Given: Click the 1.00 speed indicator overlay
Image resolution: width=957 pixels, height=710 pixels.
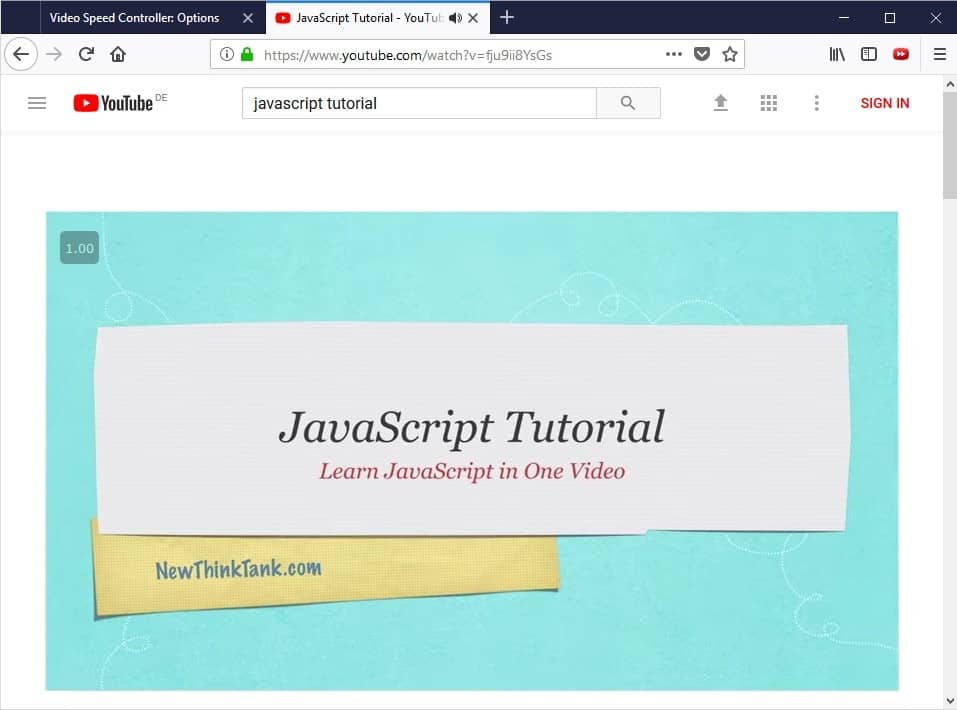Looking at the screenshot, I should (x=79, y=248).
